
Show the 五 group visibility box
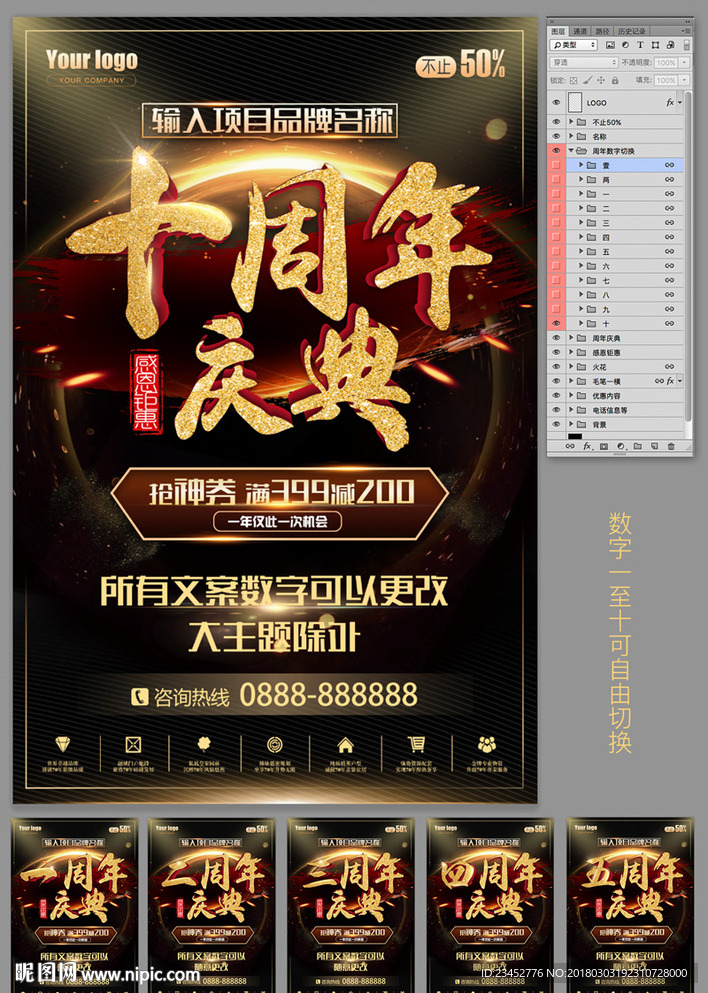(x=557, y=251)
